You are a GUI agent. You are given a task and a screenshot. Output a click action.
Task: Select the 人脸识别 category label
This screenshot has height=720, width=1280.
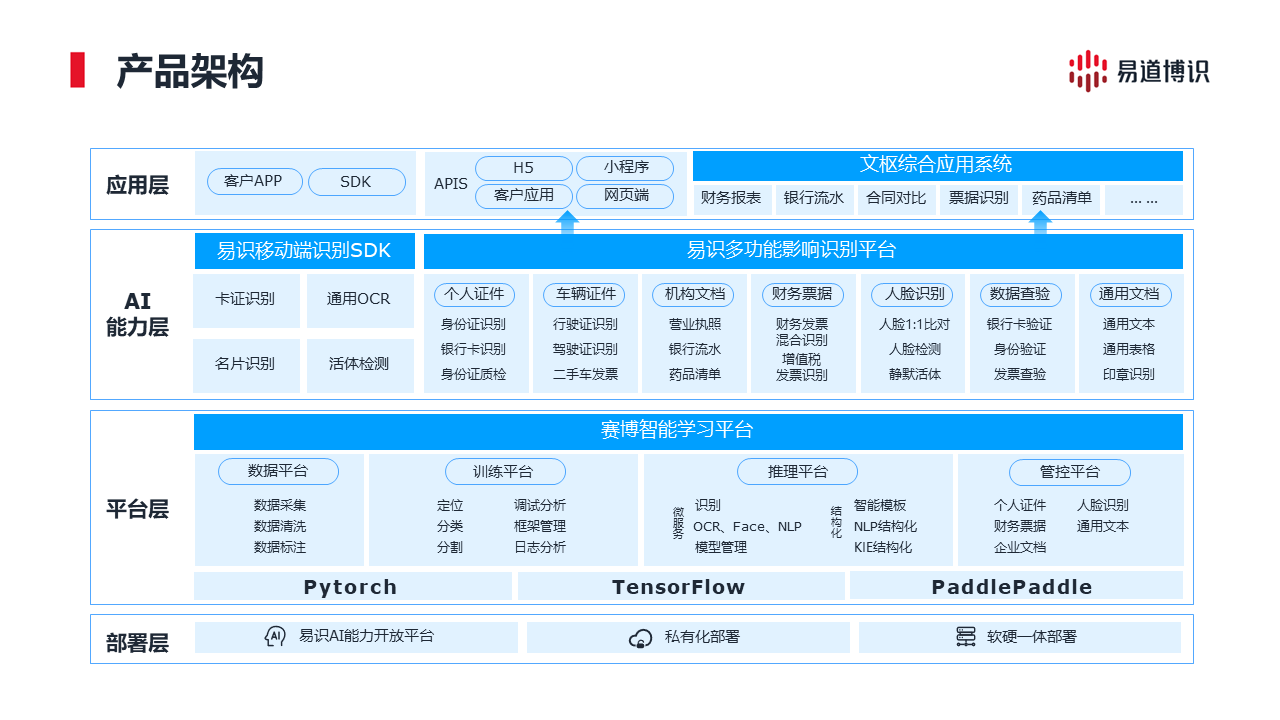tap(914, 294)
